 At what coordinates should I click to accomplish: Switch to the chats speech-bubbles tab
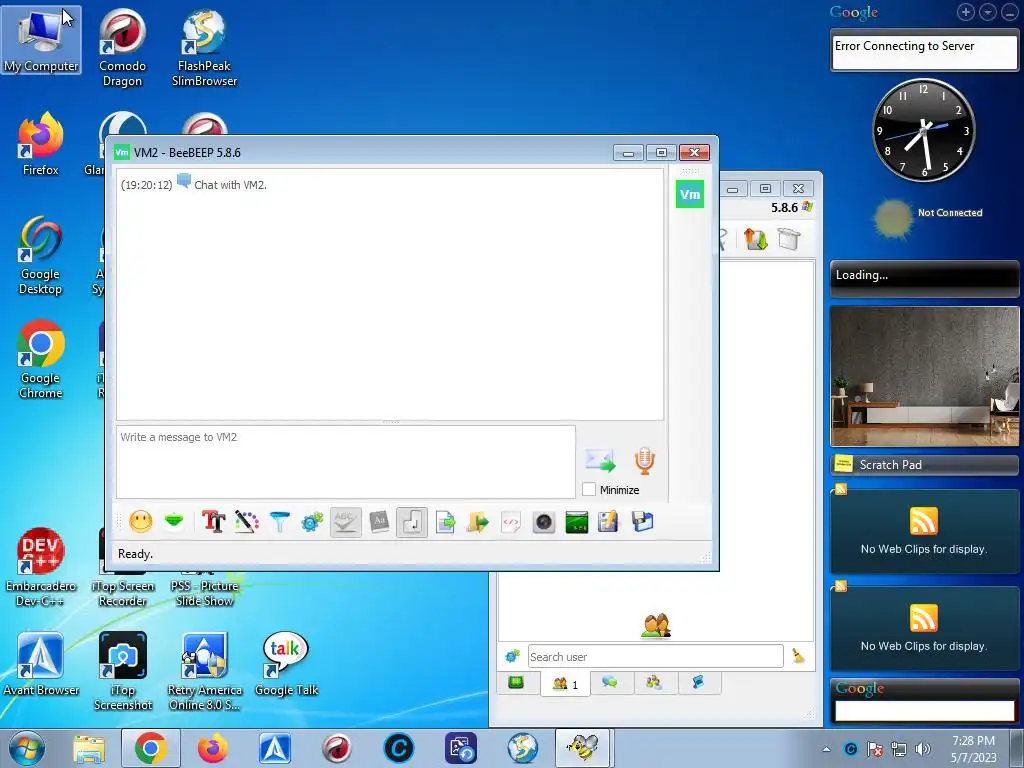610,683
